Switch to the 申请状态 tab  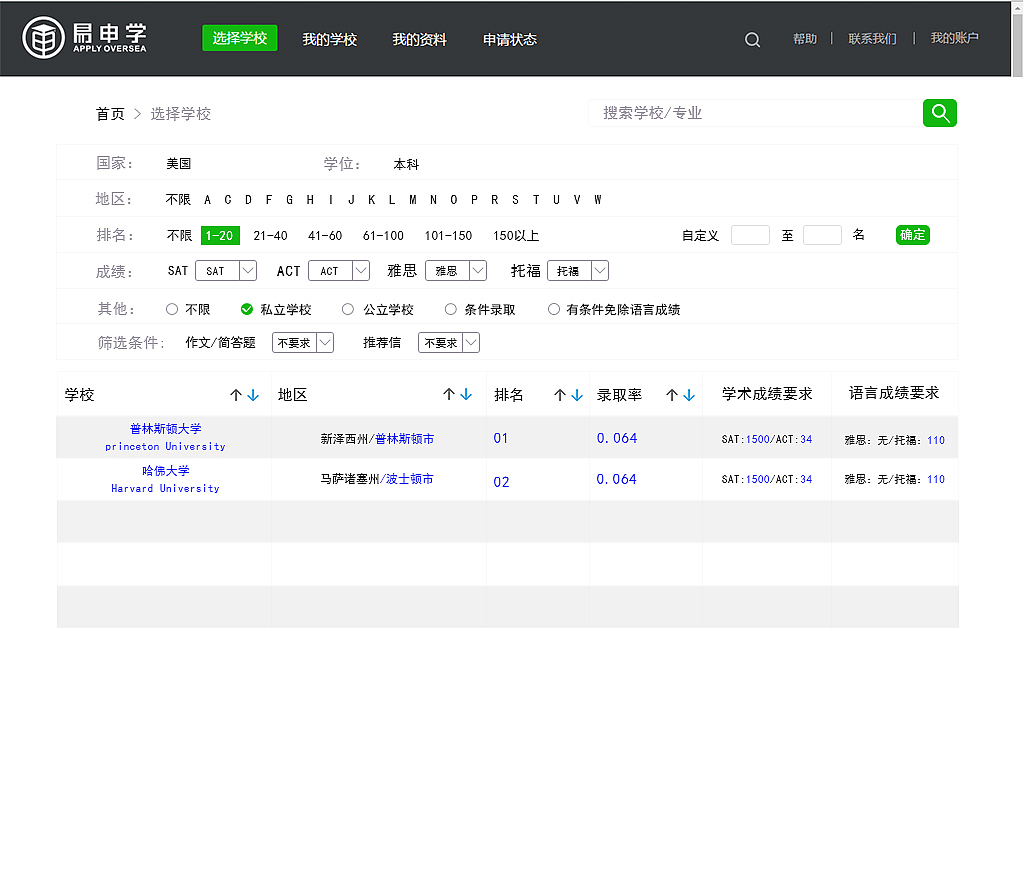point(510,39)
